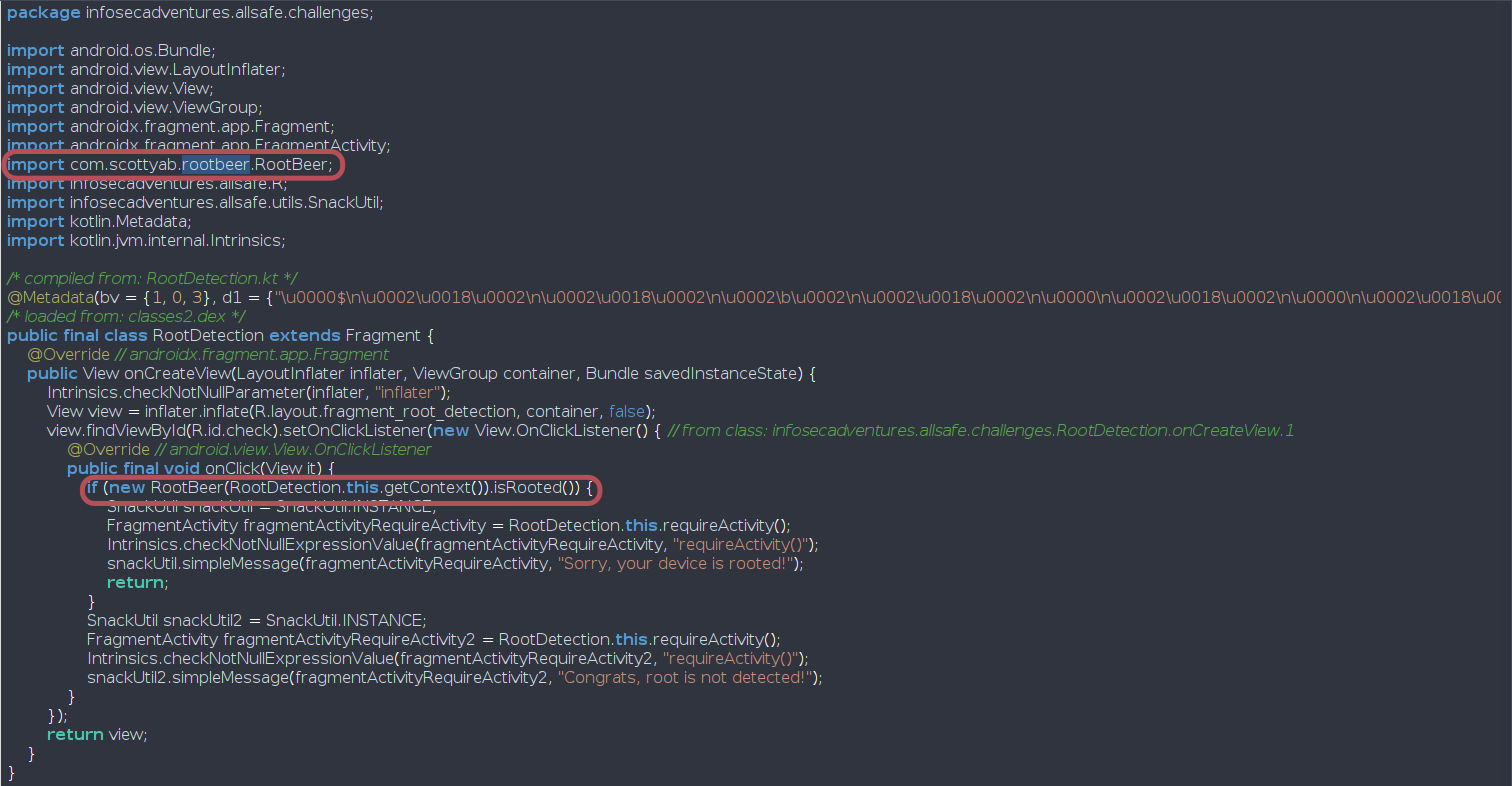Select the "Sorry, your device is rooted!" string
Viewport: 1512px width, 786px height.
[x=679, y=564]
